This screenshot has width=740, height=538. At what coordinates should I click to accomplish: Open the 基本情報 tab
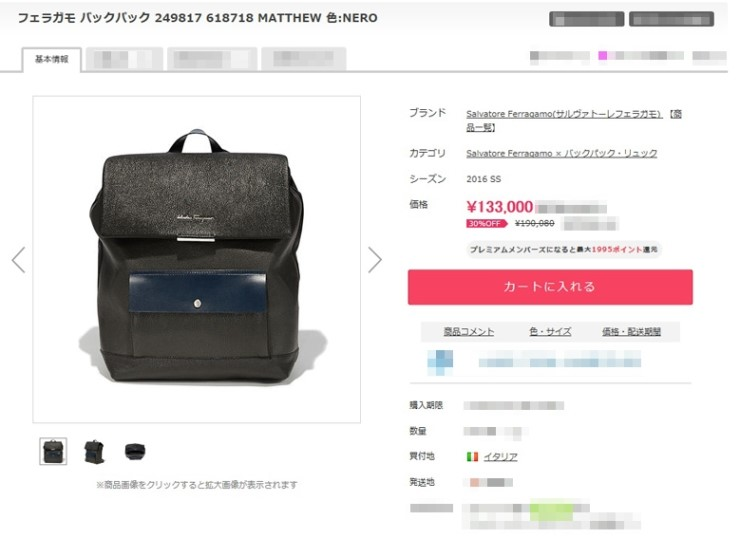click(x=51, y=59)
